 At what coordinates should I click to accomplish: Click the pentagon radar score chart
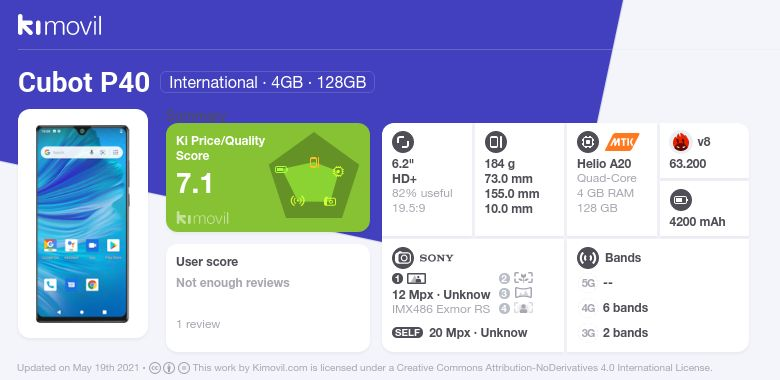pos(313,177)
